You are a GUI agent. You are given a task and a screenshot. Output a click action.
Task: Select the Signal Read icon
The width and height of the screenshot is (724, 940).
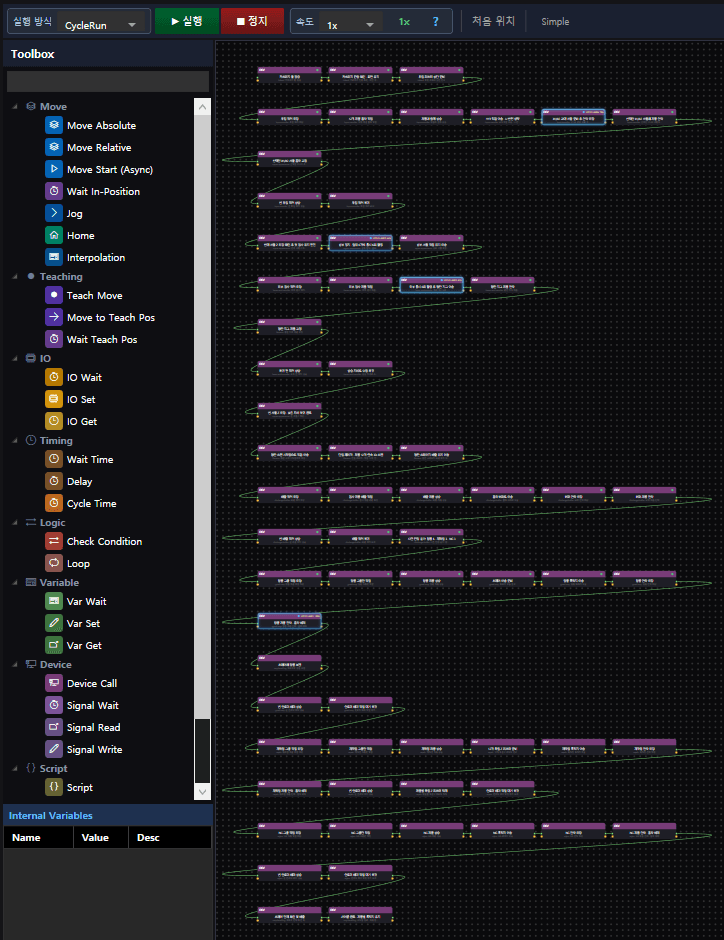pyautogui.click(x=54, y=727)
